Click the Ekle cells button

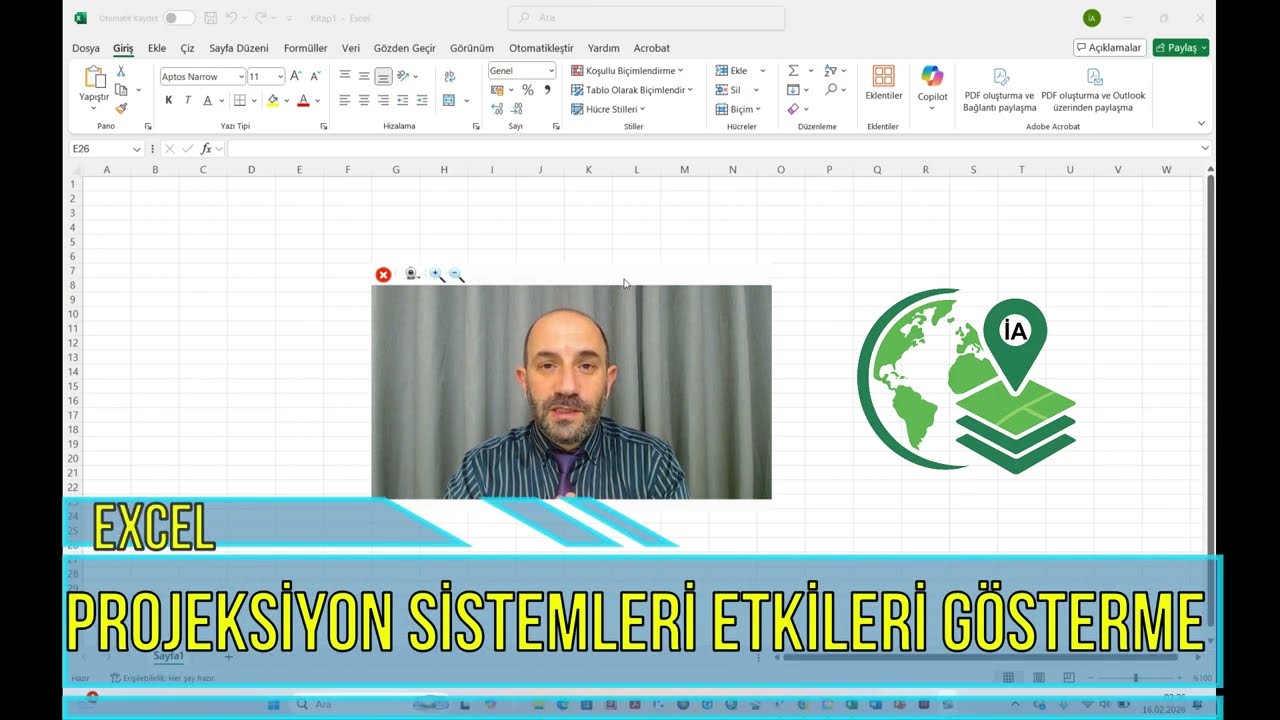tap(740, 71)
